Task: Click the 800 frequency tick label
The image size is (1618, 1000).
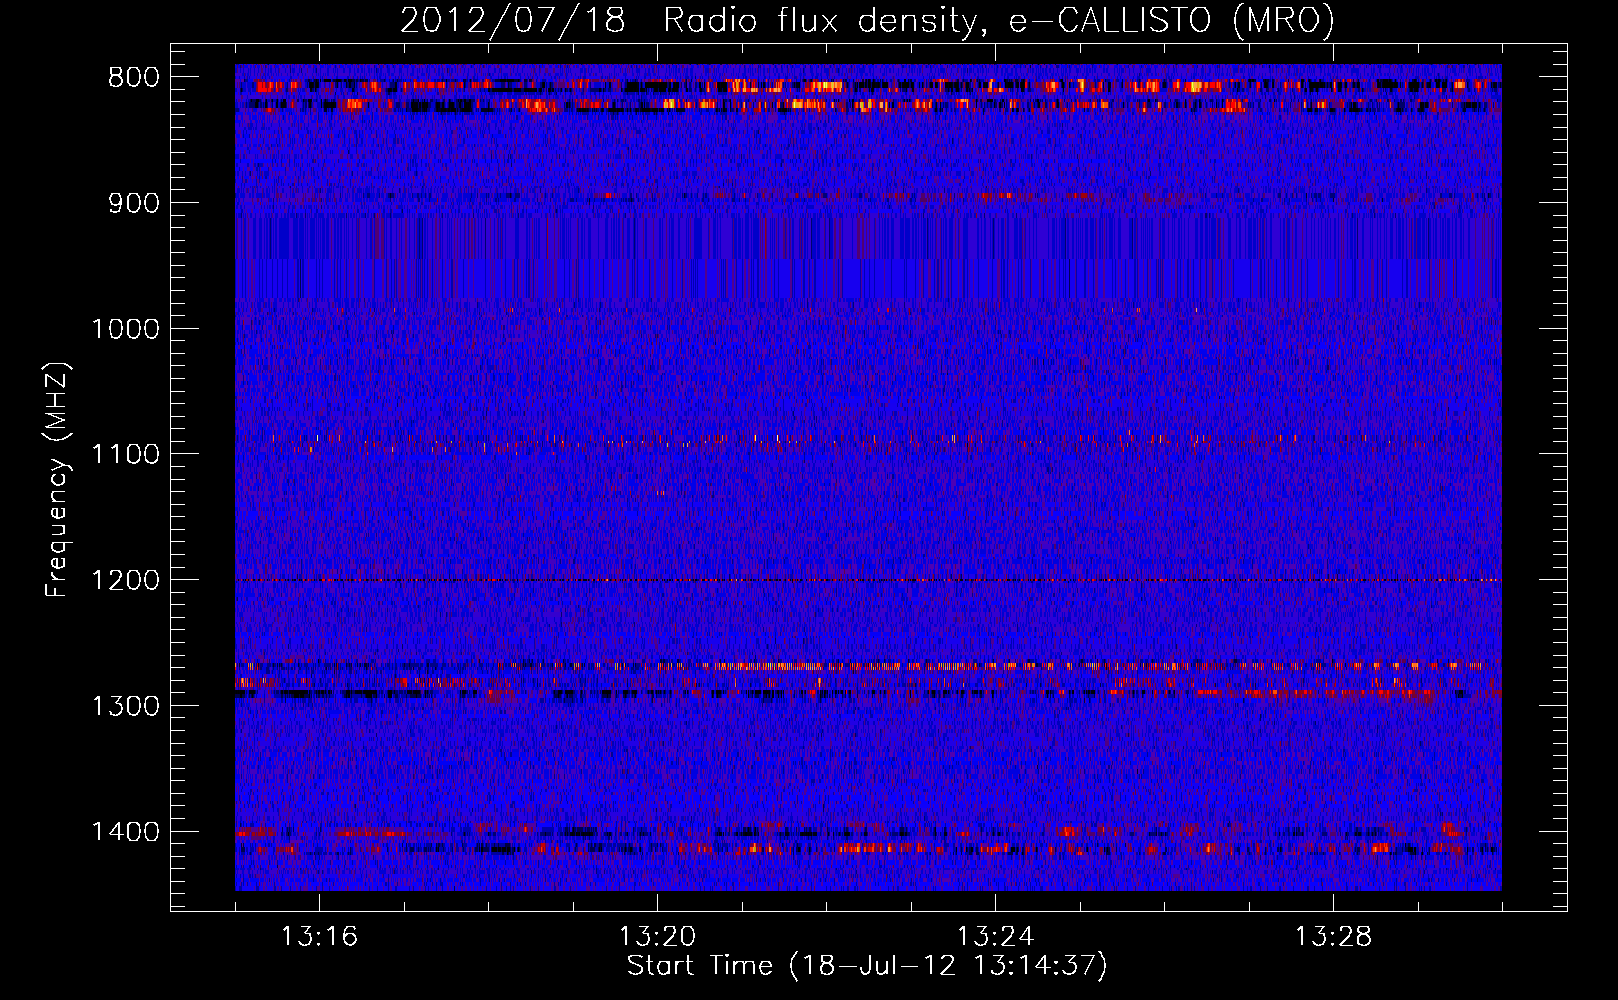Action: [134, 78]
